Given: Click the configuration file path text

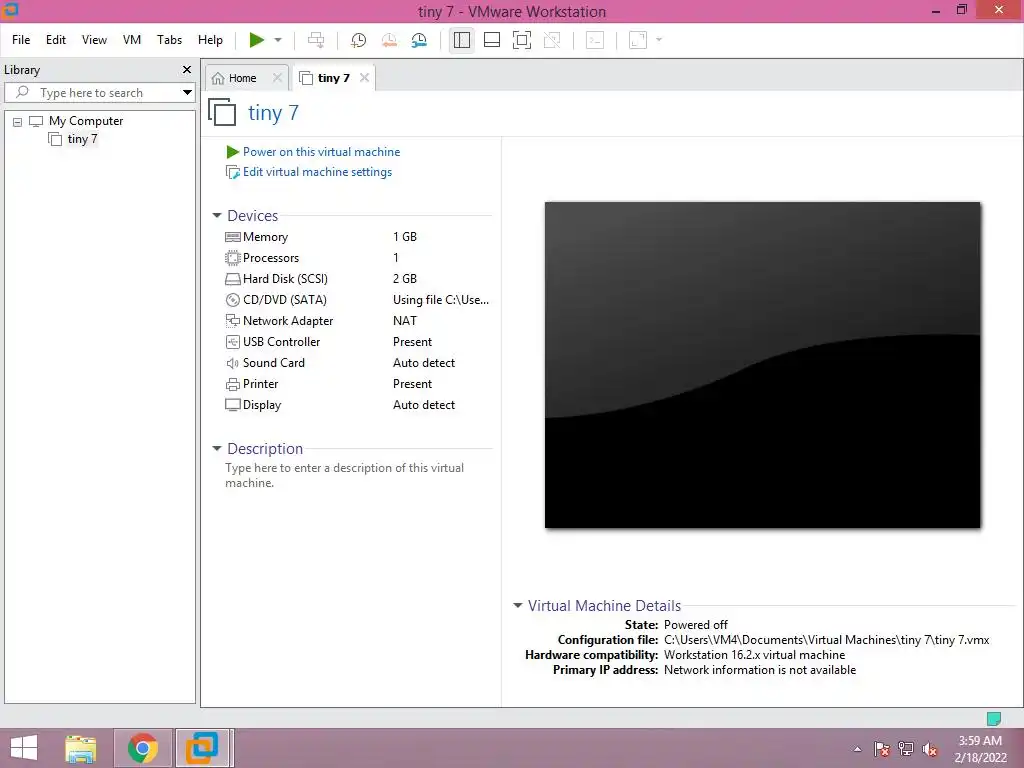Looking at the screenshot, I should click(826, 640).
